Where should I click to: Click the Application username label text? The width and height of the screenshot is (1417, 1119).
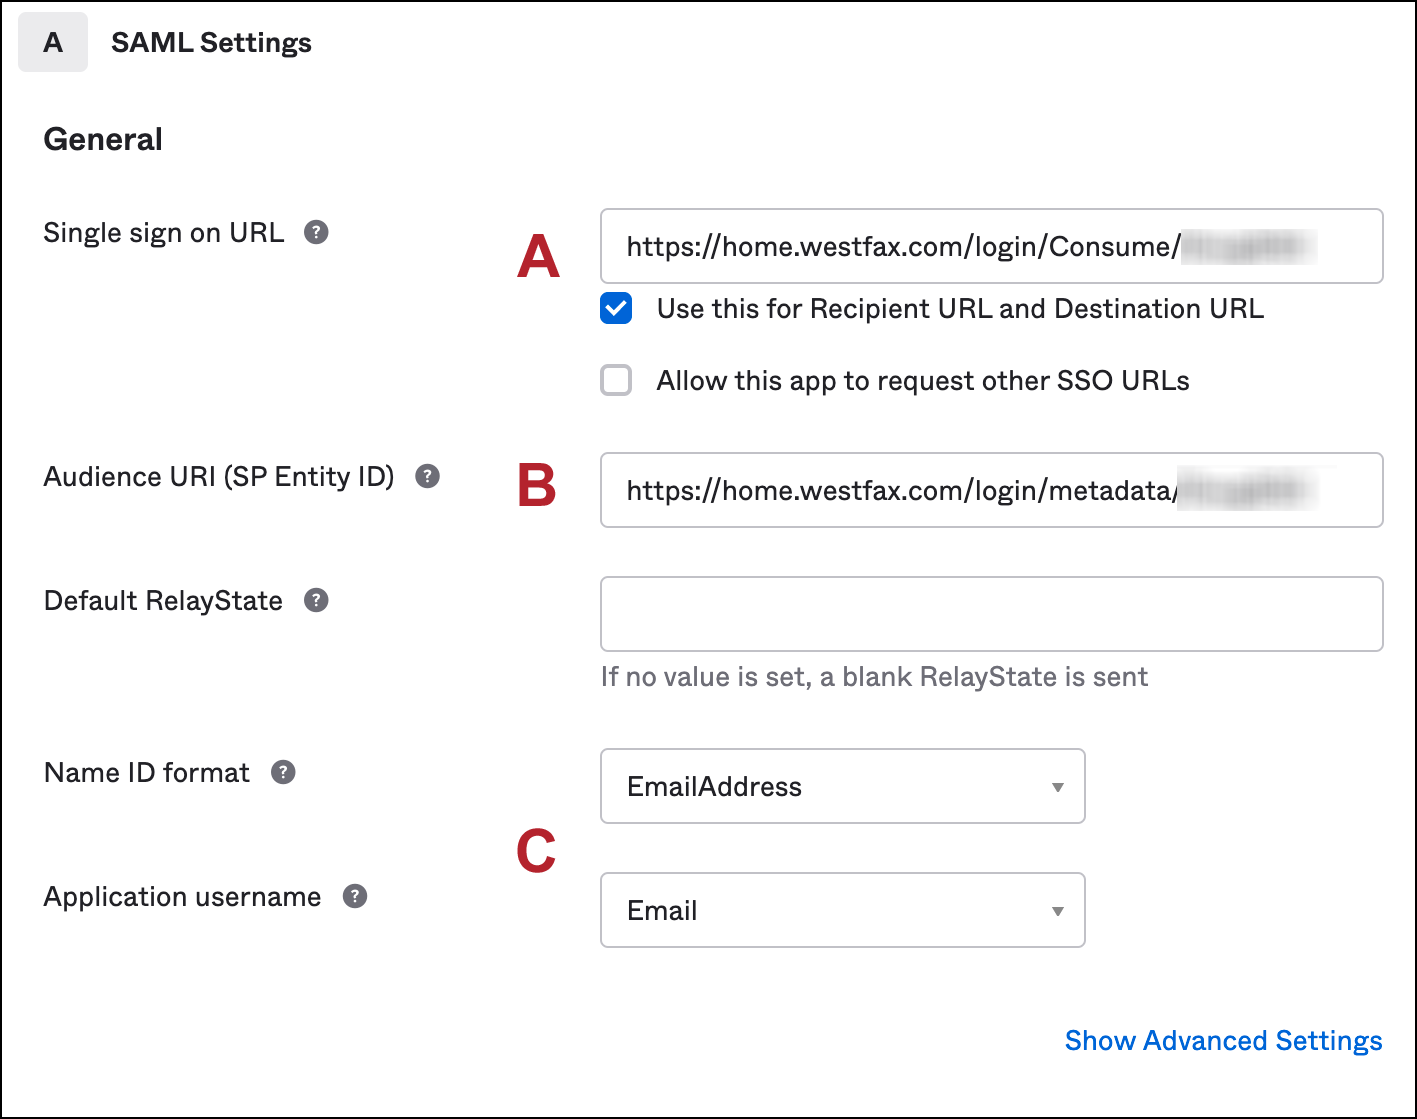coord(182,897)
